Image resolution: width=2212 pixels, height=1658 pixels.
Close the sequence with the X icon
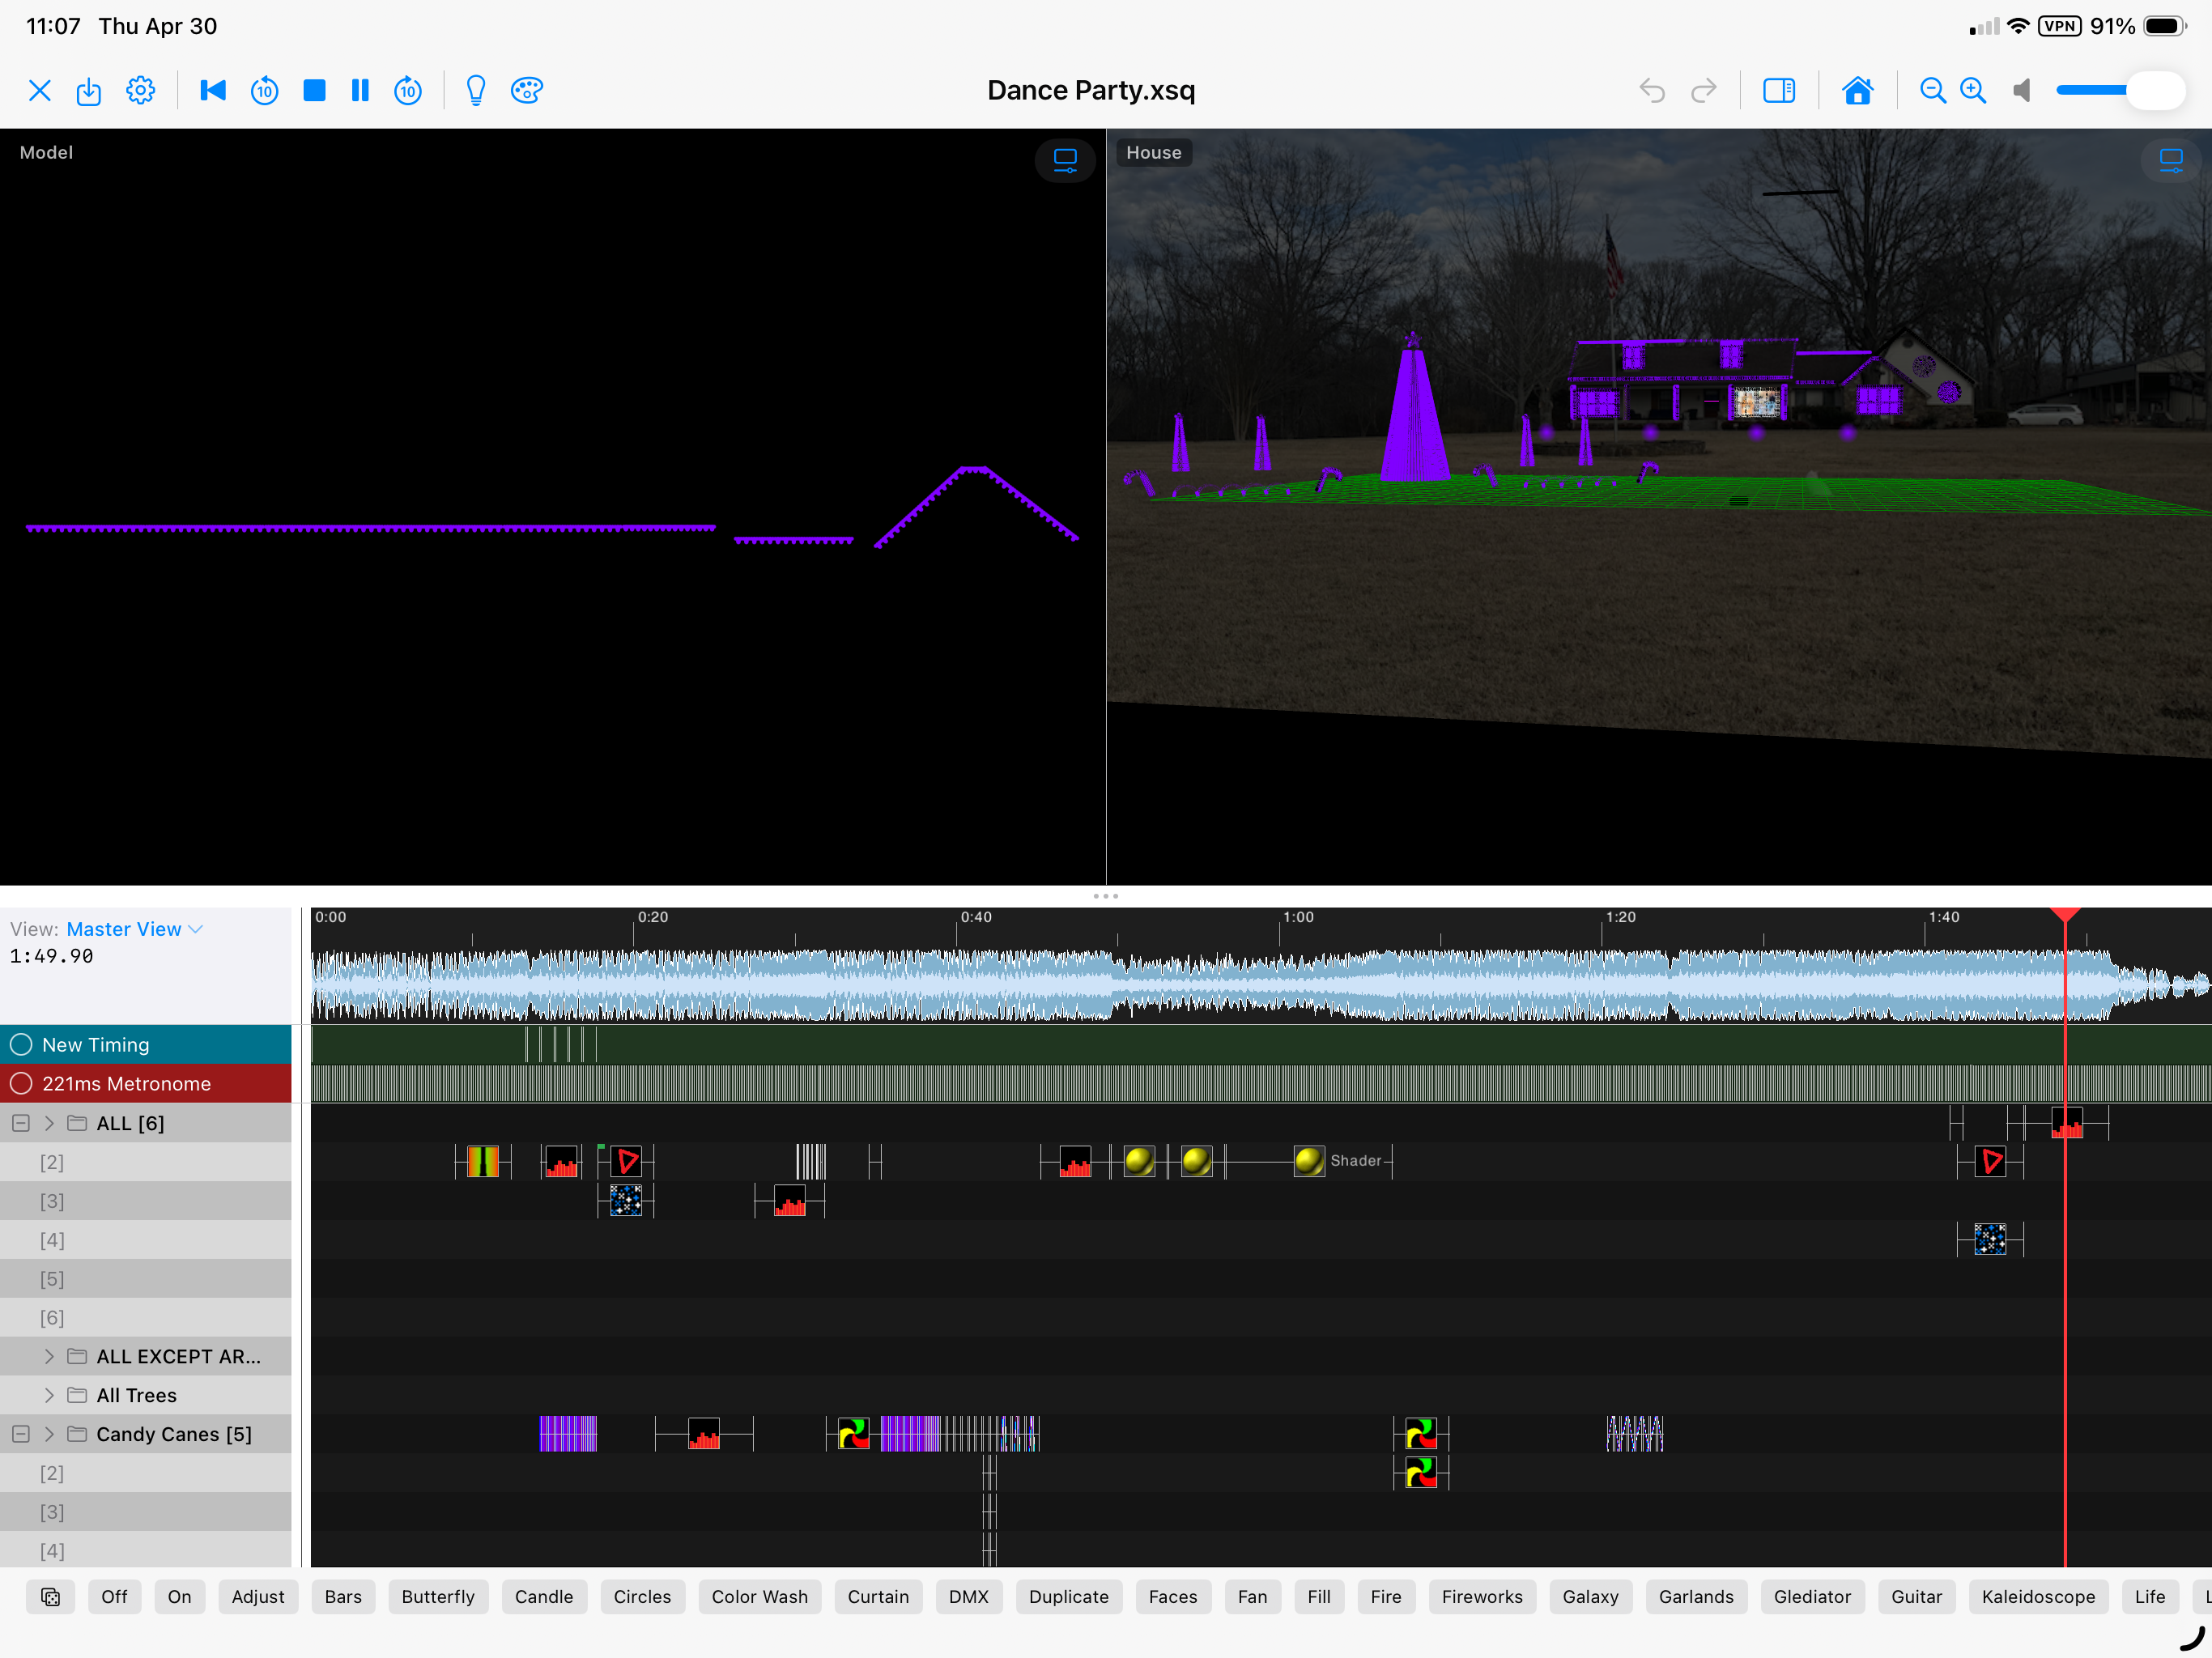(x=40, y=91)
